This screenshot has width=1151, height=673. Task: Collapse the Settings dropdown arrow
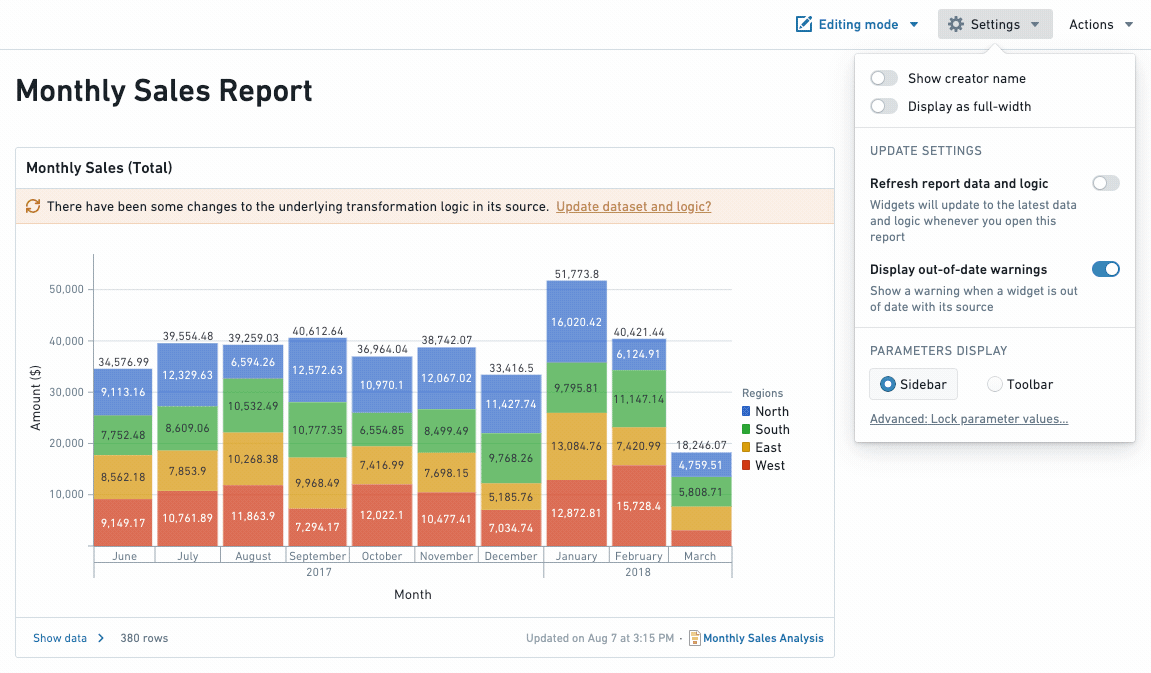[1035, 24]
